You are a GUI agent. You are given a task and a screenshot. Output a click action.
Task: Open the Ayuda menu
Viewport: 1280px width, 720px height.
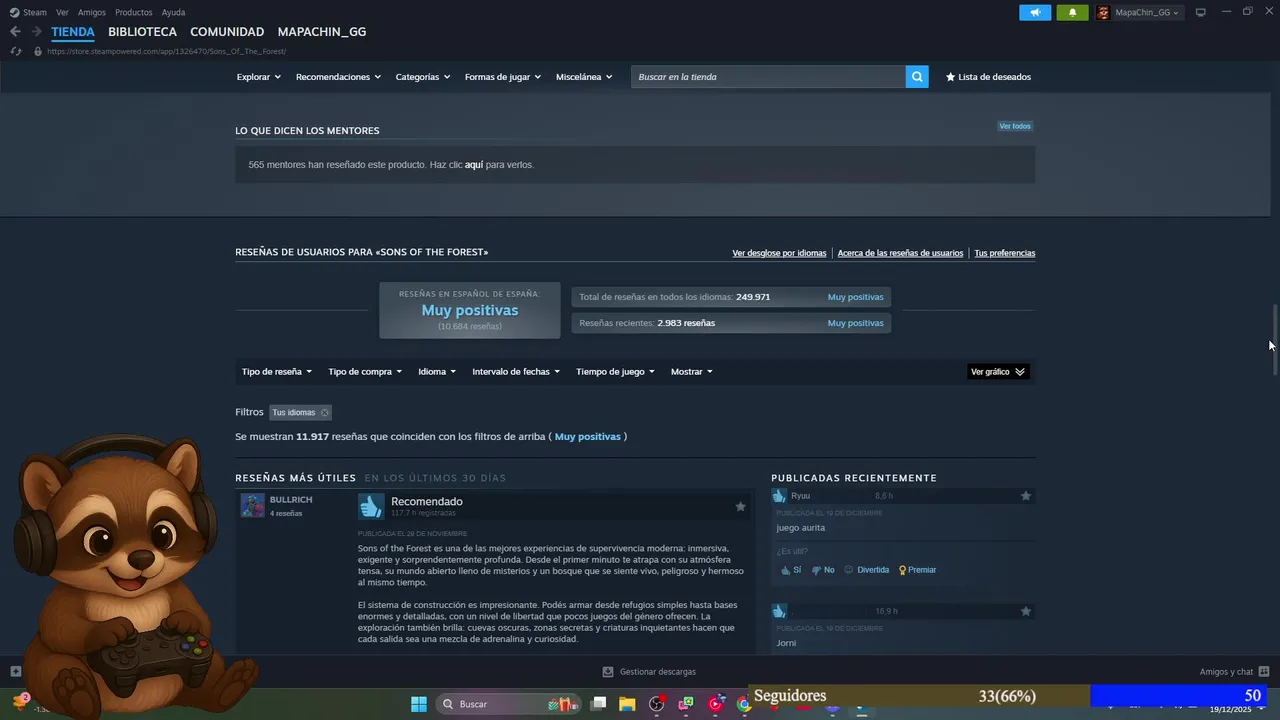(x=173, y=12)
